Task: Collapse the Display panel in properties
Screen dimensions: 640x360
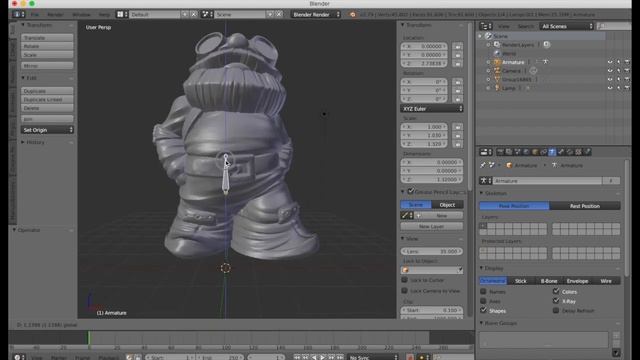Action: pos(482,268)
